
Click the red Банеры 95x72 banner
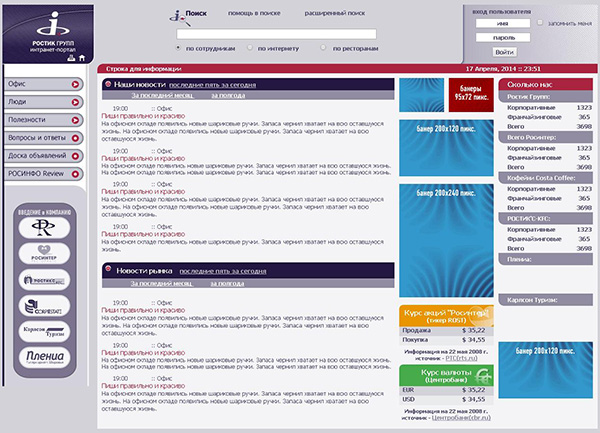click(x=471, y=95)
